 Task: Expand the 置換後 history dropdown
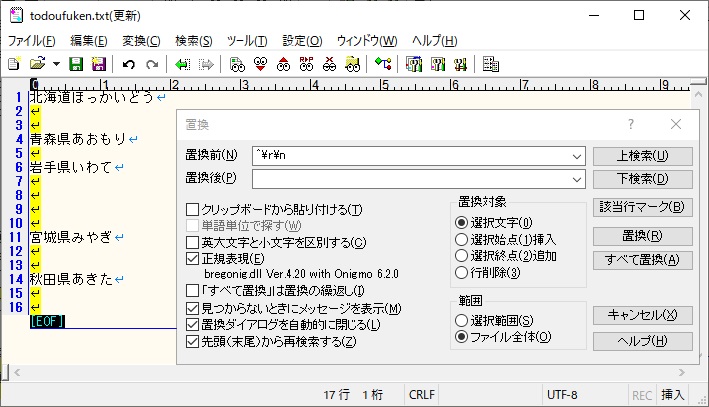[577, 180]
